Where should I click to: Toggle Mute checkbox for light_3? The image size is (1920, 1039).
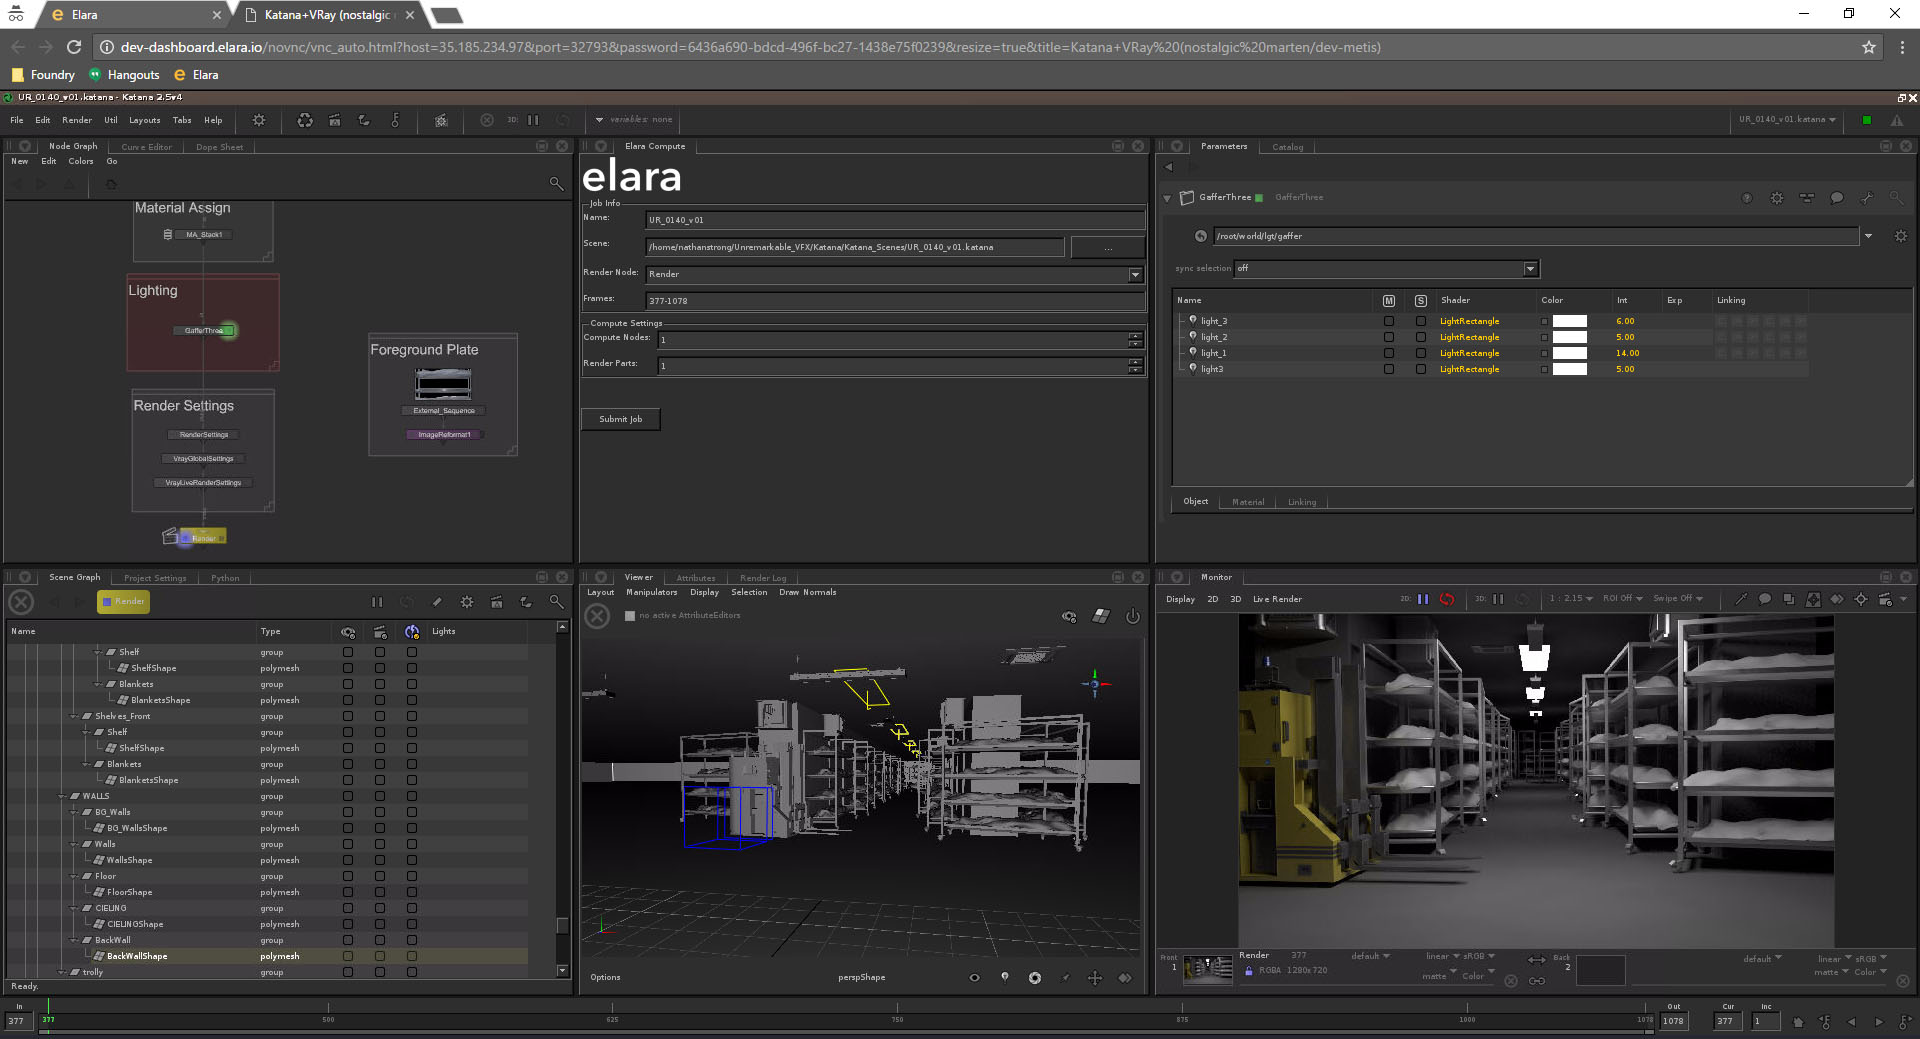[1388, 321]
